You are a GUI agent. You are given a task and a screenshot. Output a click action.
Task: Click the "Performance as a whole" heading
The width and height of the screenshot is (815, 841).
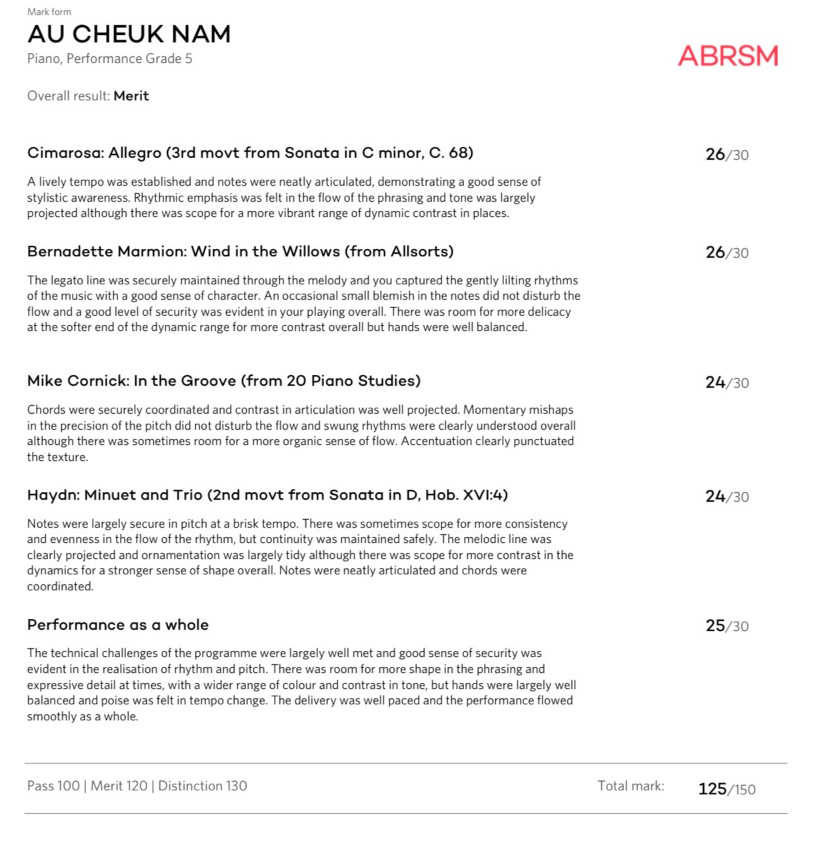point(118,625)
